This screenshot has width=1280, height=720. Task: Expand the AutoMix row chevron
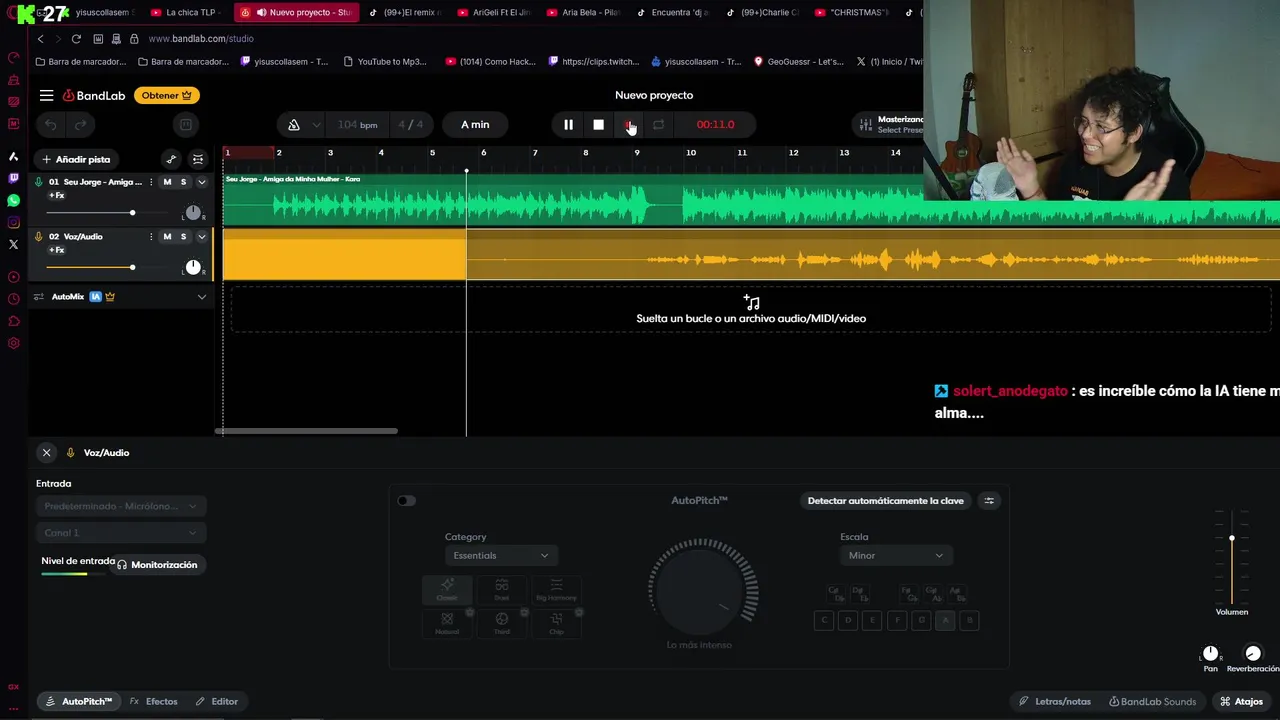[x=201, y=297]
